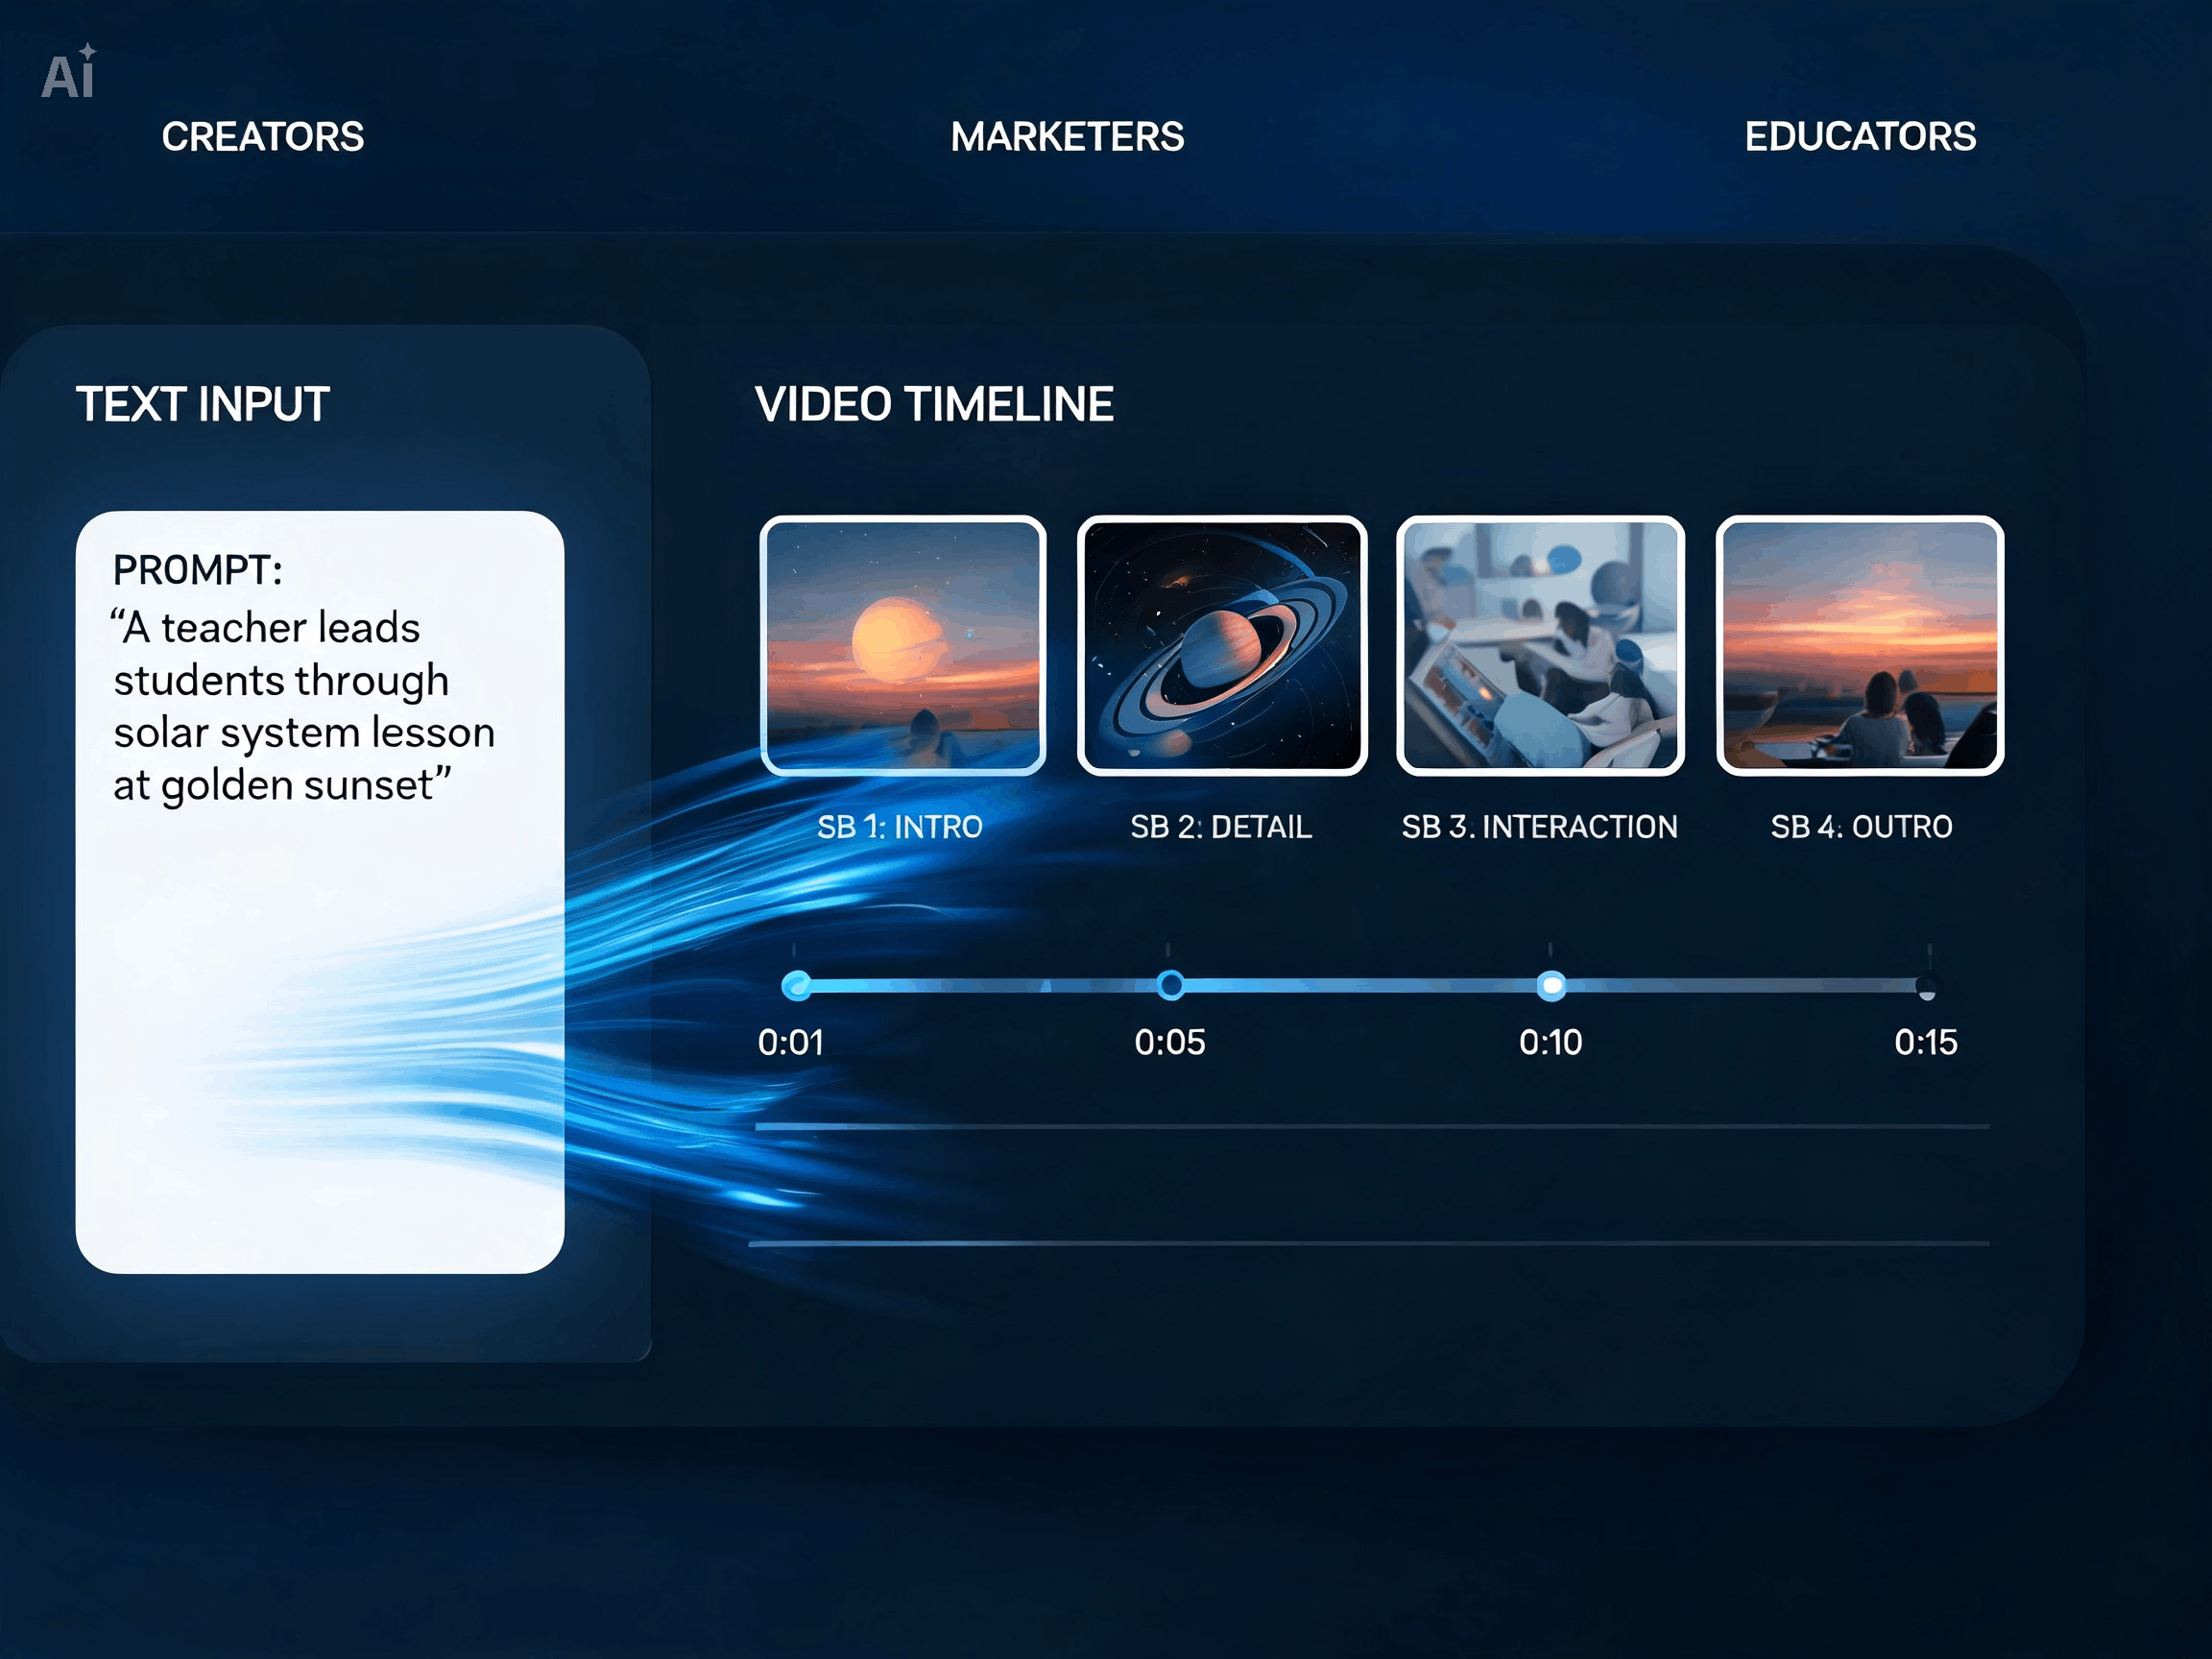Click the 'PROMPT:' label text
Image resolution: width=2212 pixels, height=1659 pixels.
pyautogui.click(x=198, y=570)
